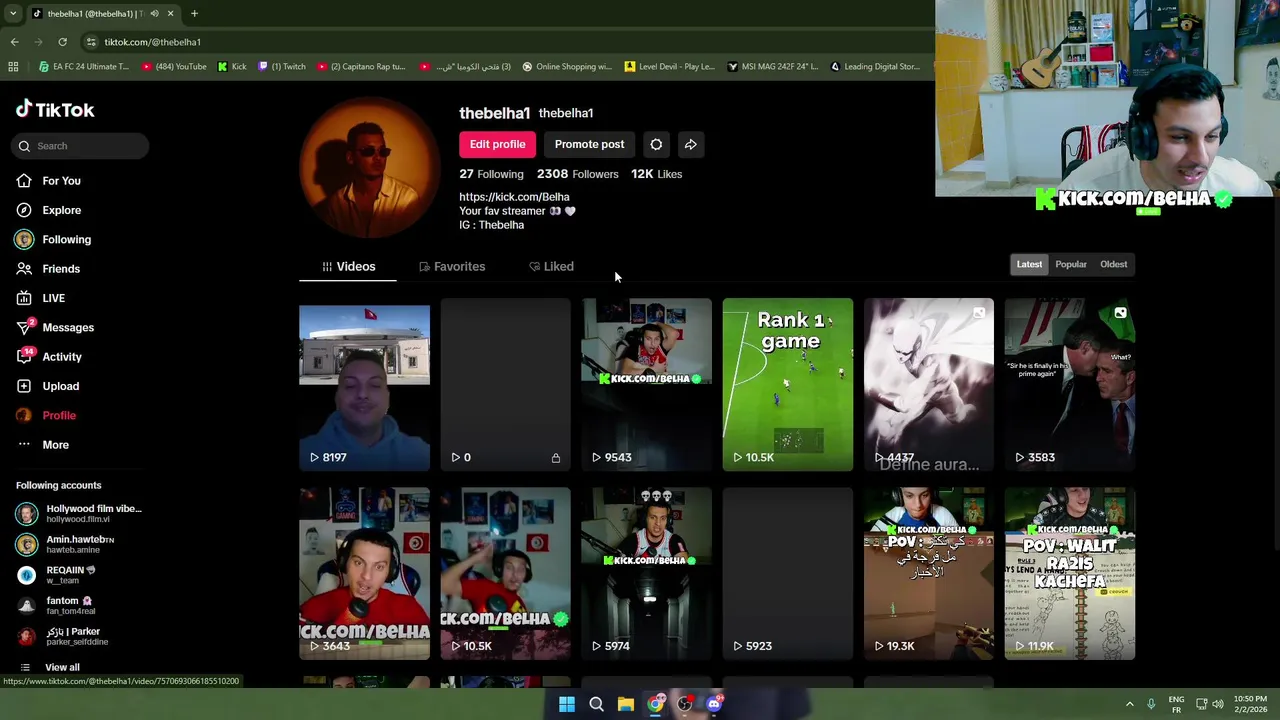Switch to the Favorites tab
Viewport: 1280px width, 720px height.
click(452, 267)
